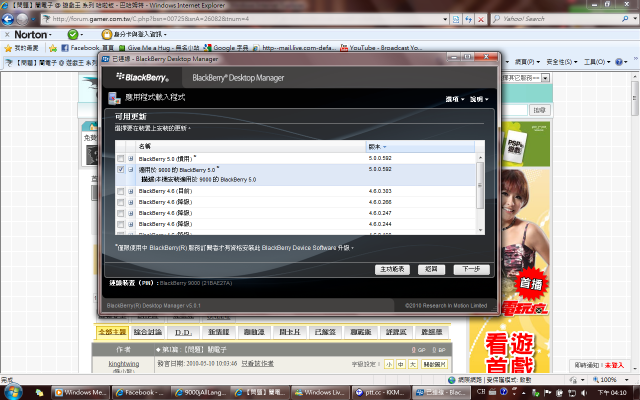Image resolution: width=640 pixels, height=400 pixels.
Task: Open the 安全性(S) safety menu in IE
Action: 562,62
